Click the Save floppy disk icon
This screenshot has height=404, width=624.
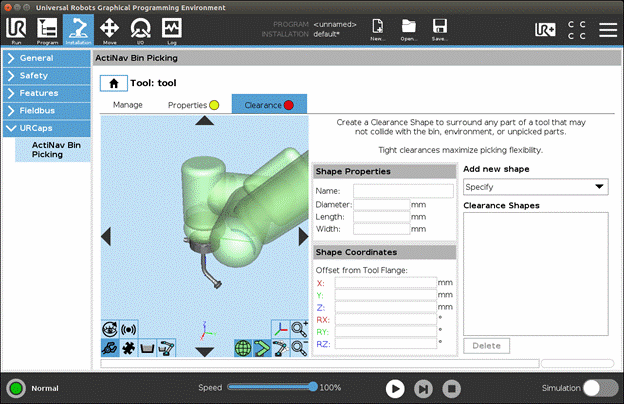pos(439,30)
